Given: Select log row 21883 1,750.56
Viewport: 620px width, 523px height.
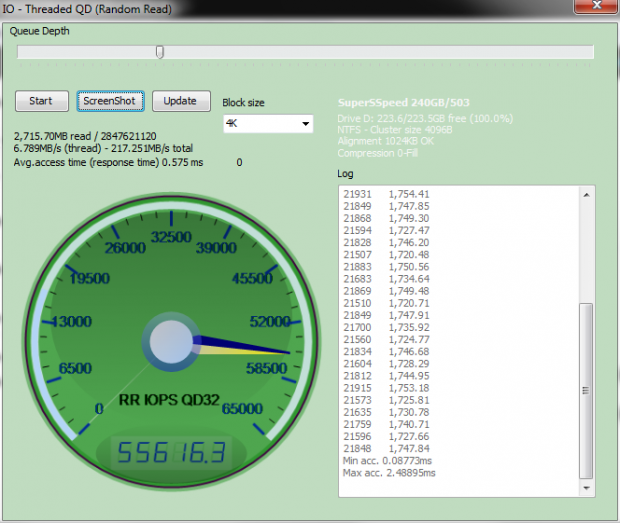Looking at the screenshot, I should coord(386,267).
